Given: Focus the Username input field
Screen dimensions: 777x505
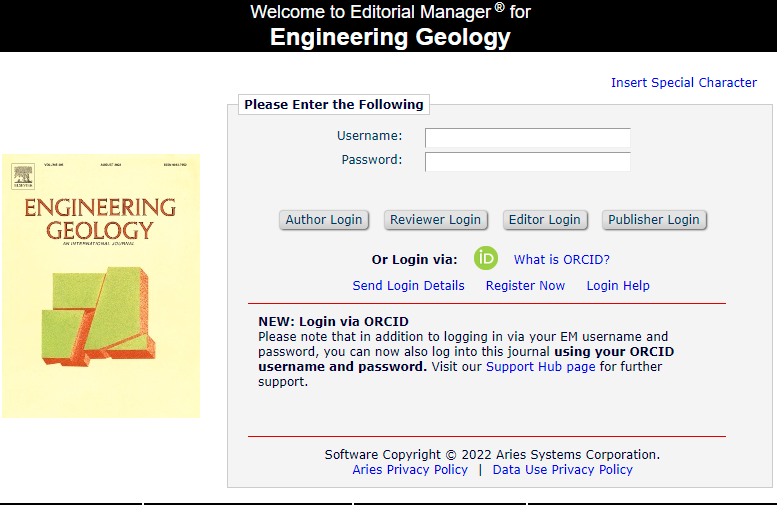Looking at the screenshot, I should (527, 137).
